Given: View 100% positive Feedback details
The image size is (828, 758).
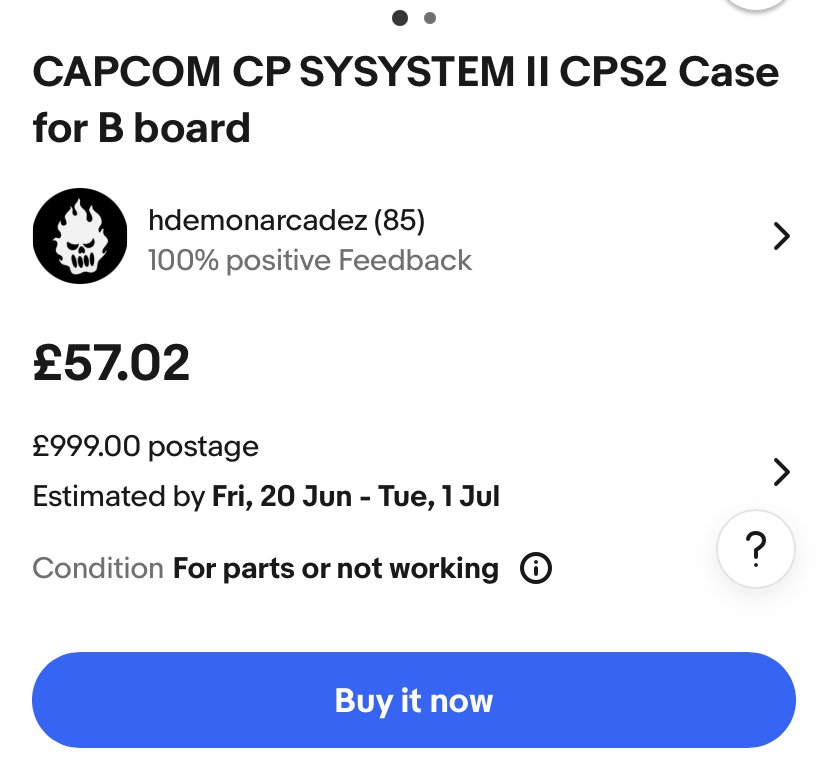Looking at the screenshot, I should pos(310,260).
